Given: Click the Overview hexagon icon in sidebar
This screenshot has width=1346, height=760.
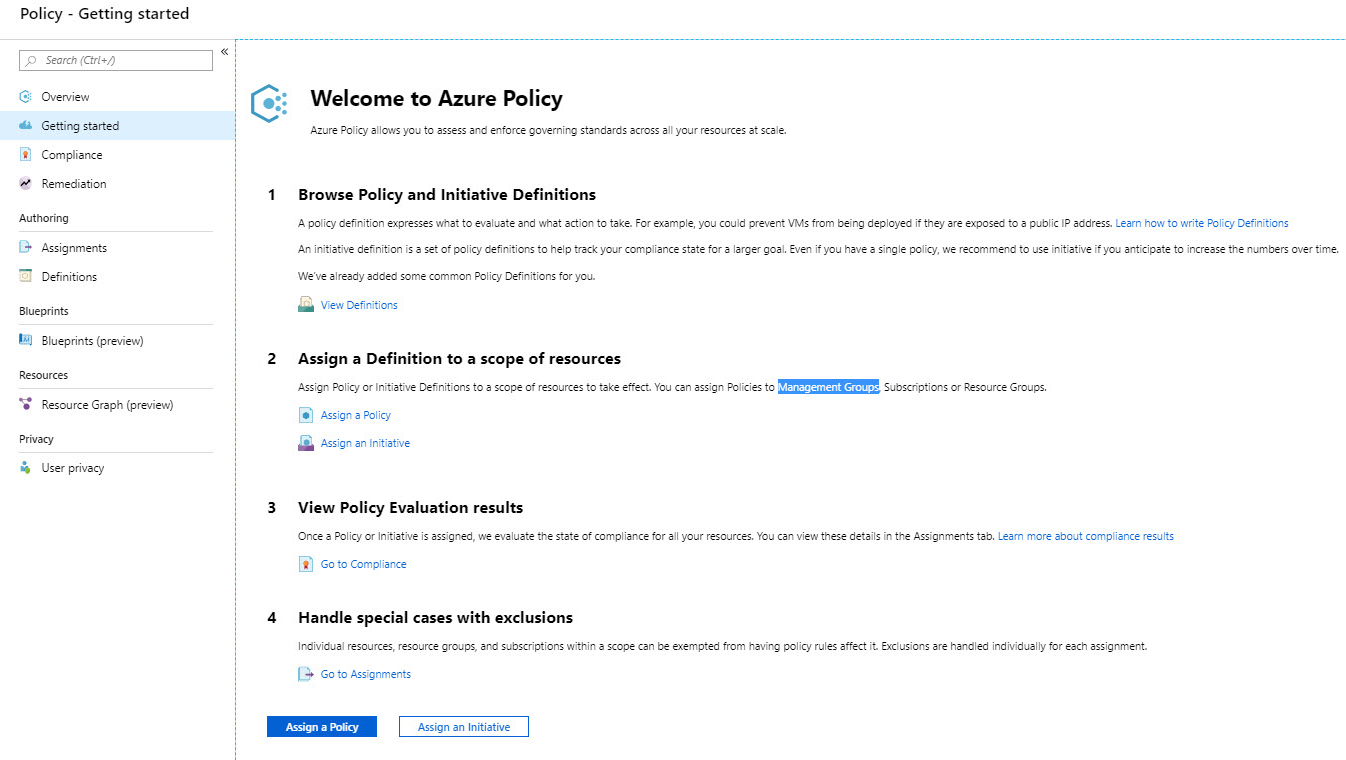Looking at the screenshot, I should click(x=26, y=97).
